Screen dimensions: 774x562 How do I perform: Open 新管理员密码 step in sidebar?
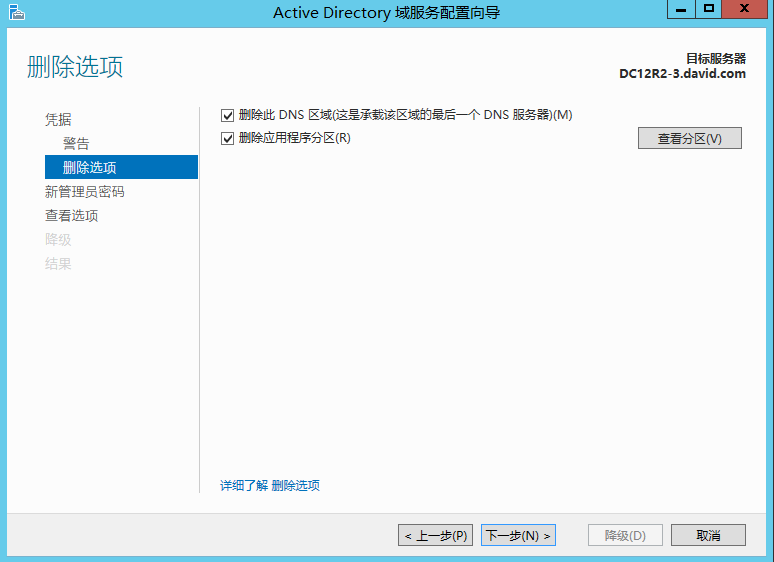point(84,191)
